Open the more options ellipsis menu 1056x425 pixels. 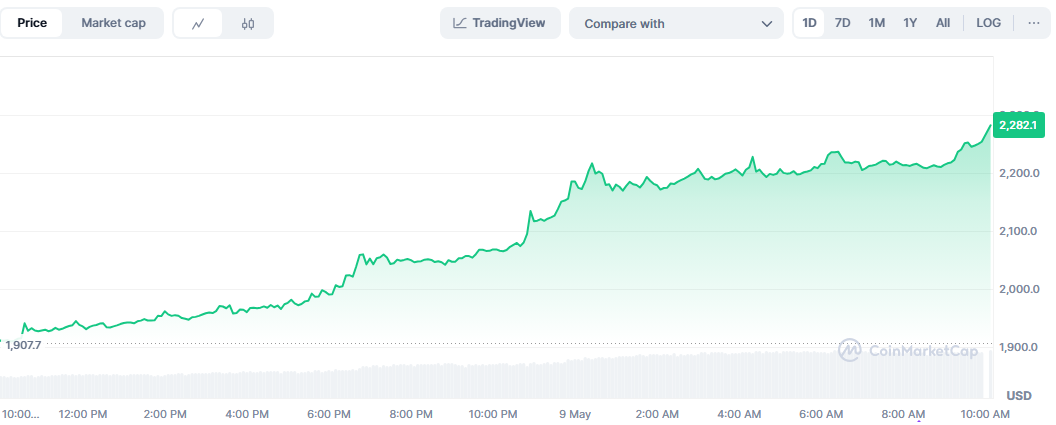pos(1033,23)
